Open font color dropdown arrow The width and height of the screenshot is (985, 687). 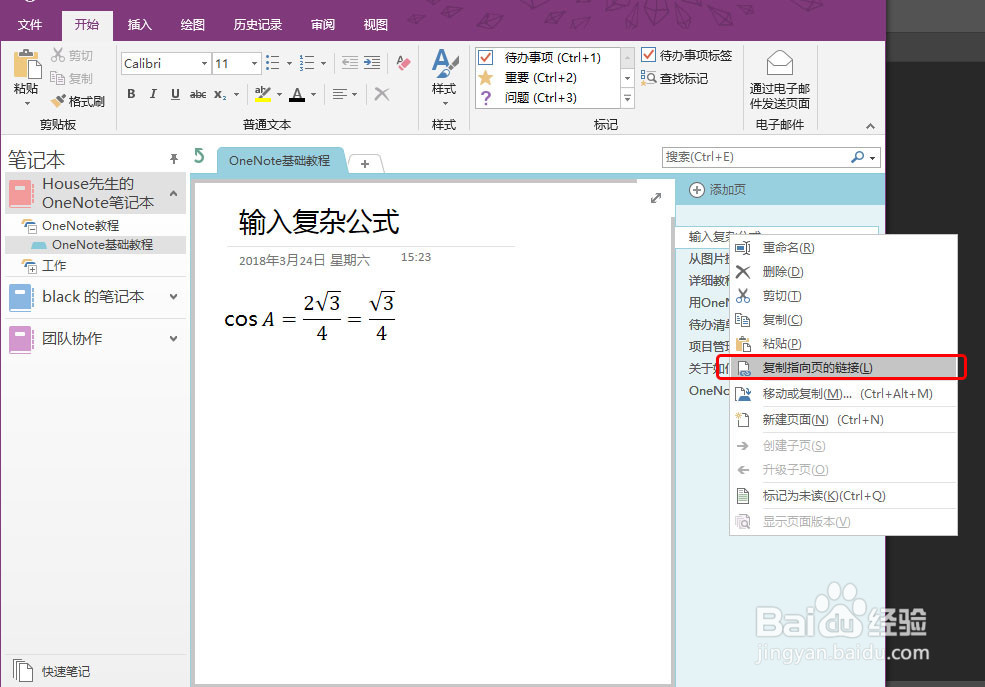pyautogui.click(x=313, y=95)
